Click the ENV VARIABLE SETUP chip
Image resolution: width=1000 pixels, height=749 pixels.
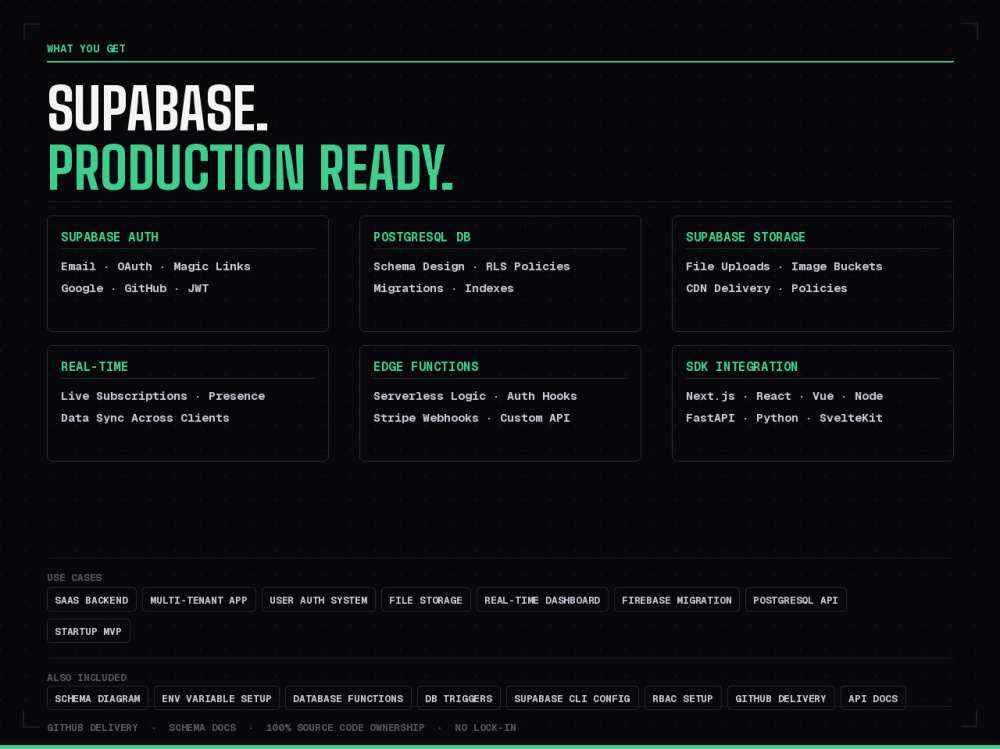coord(217,698)
